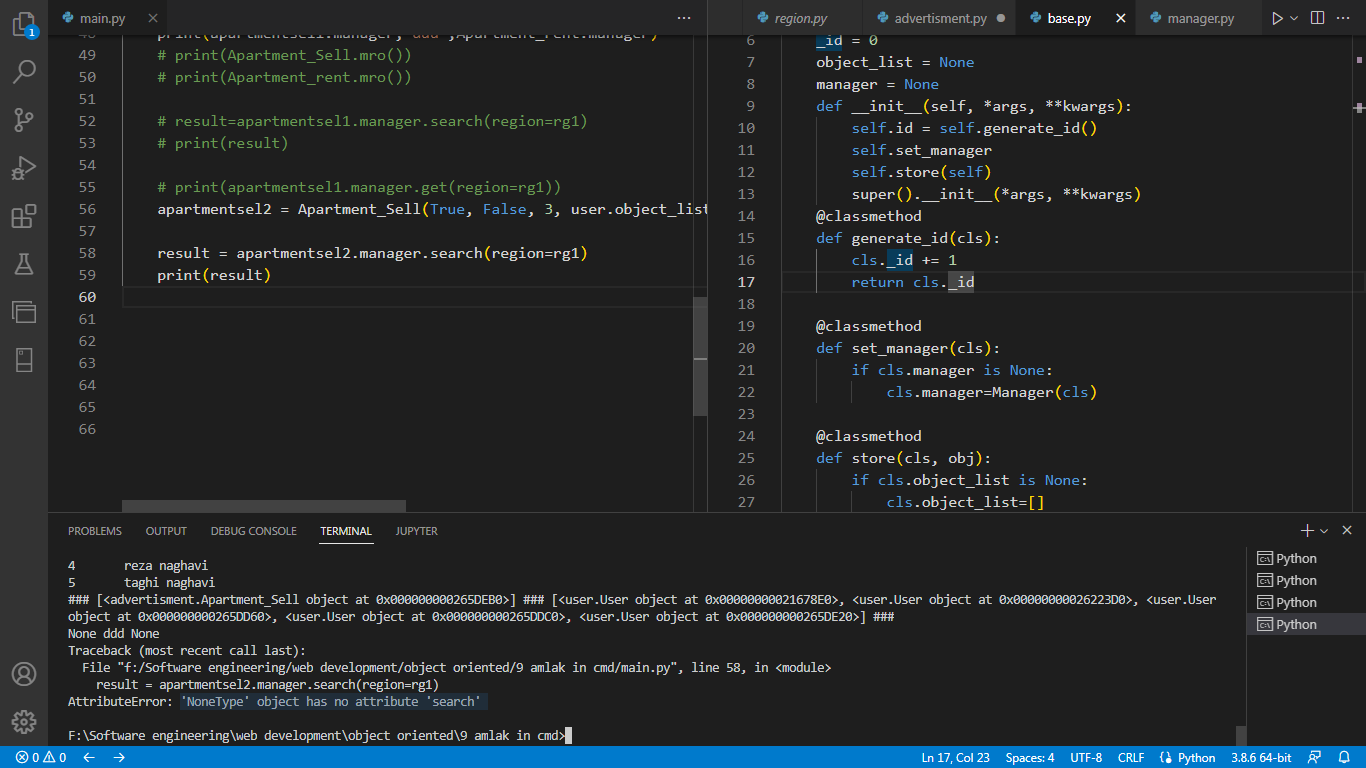Switch to the advertisment.py tab
This screenshot has height=768, width=1366.
click(940, 18)
